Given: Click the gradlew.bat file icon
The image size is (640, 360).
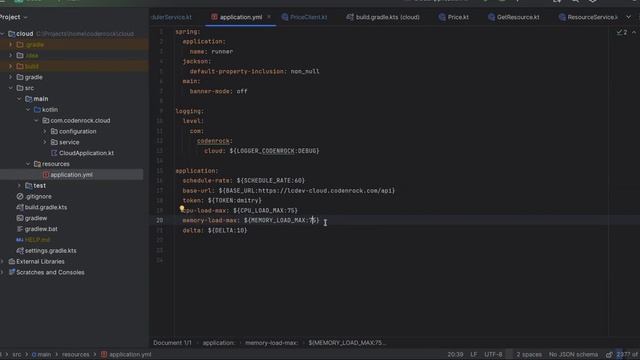Looking at the screenshot, I should click(x=20, y=229).
